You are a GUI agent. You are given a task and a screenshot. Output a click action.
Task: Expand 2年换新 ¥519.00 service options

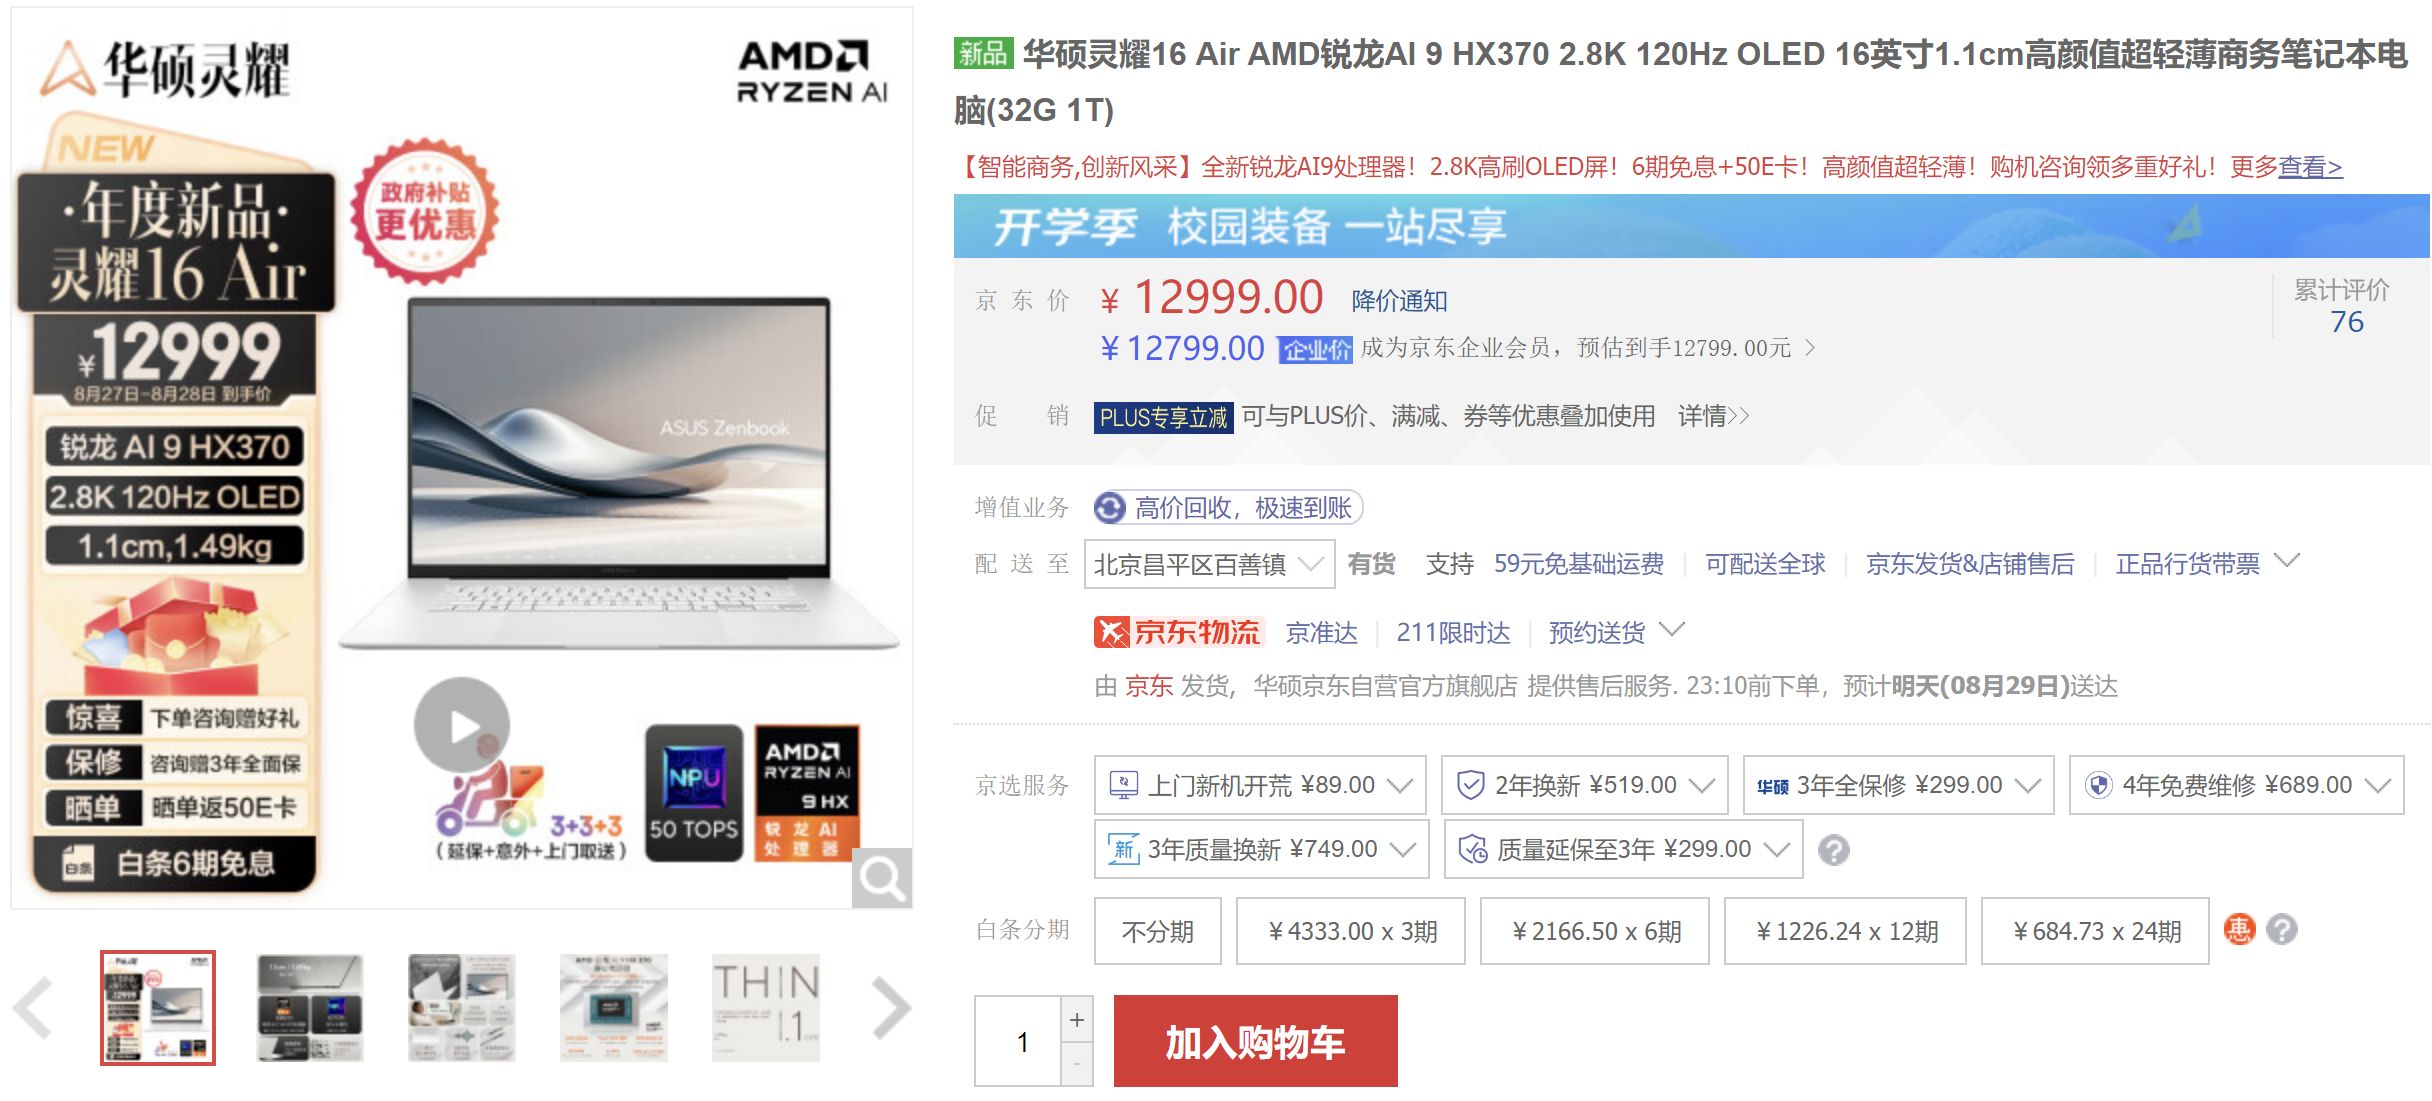1584,785
